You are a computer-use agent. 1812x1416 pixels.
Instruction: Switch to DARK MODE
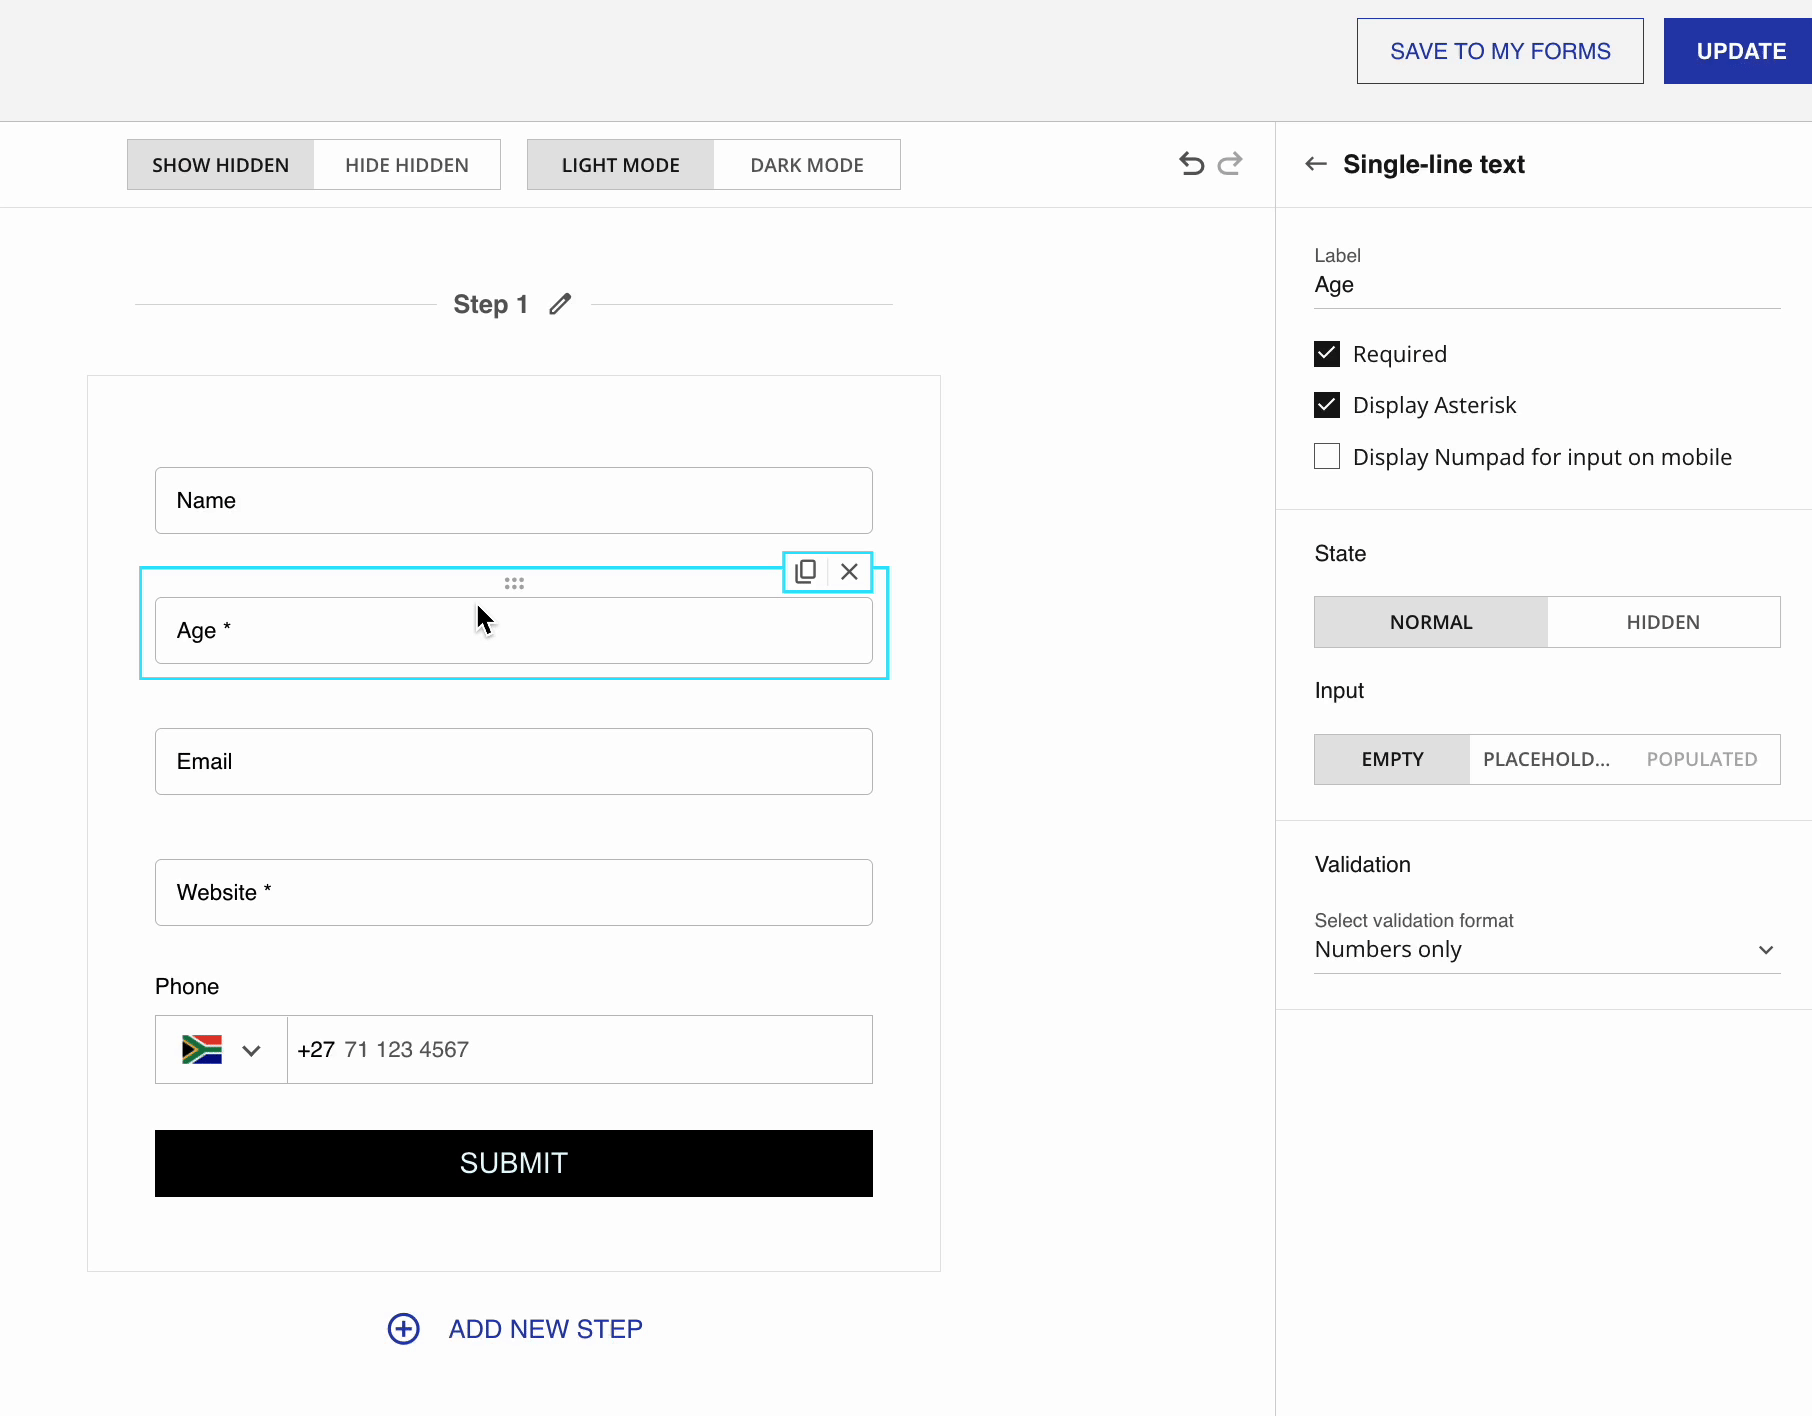point(807,164)
